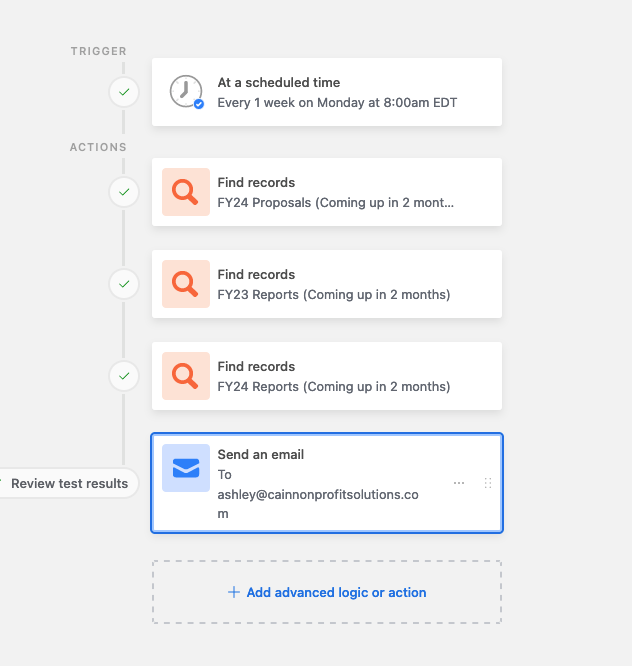Click the envelope icon on Send an email
This screenshot has width=632, height=666.
186,468
